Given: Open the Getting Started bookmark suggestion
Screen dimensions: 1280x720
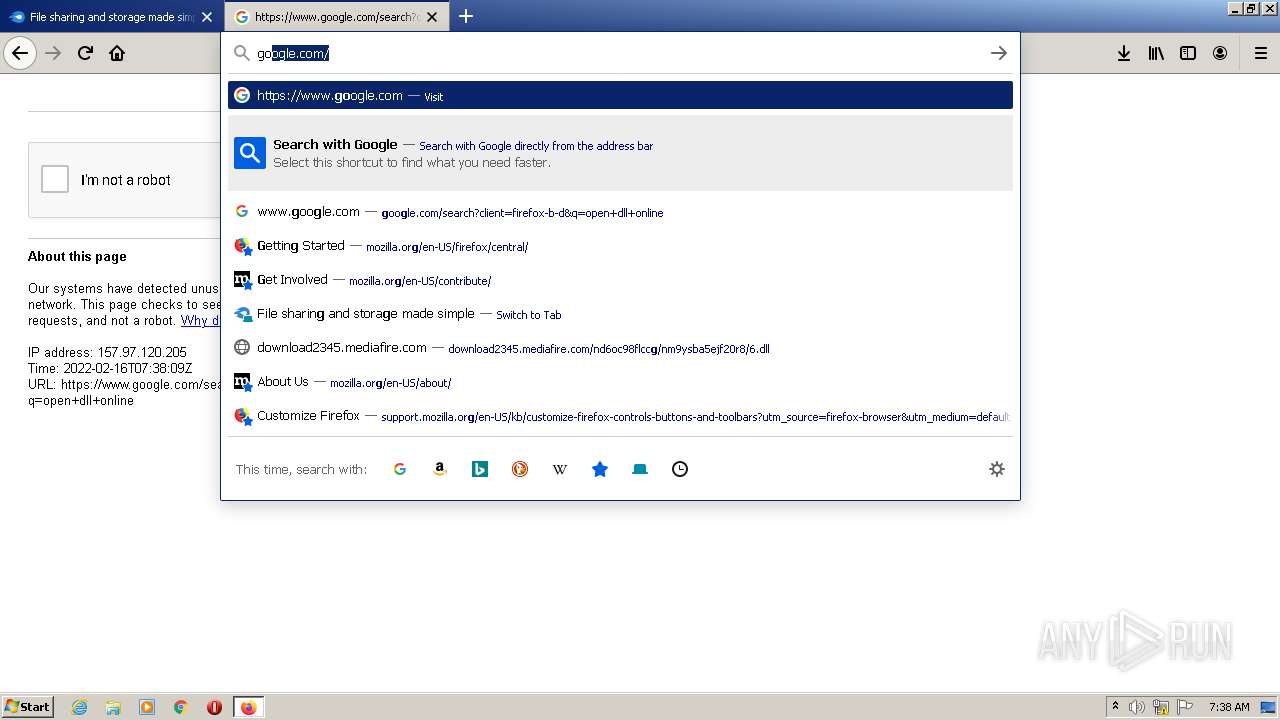Looking at the screenshot, I should click(x=620, y=246).
